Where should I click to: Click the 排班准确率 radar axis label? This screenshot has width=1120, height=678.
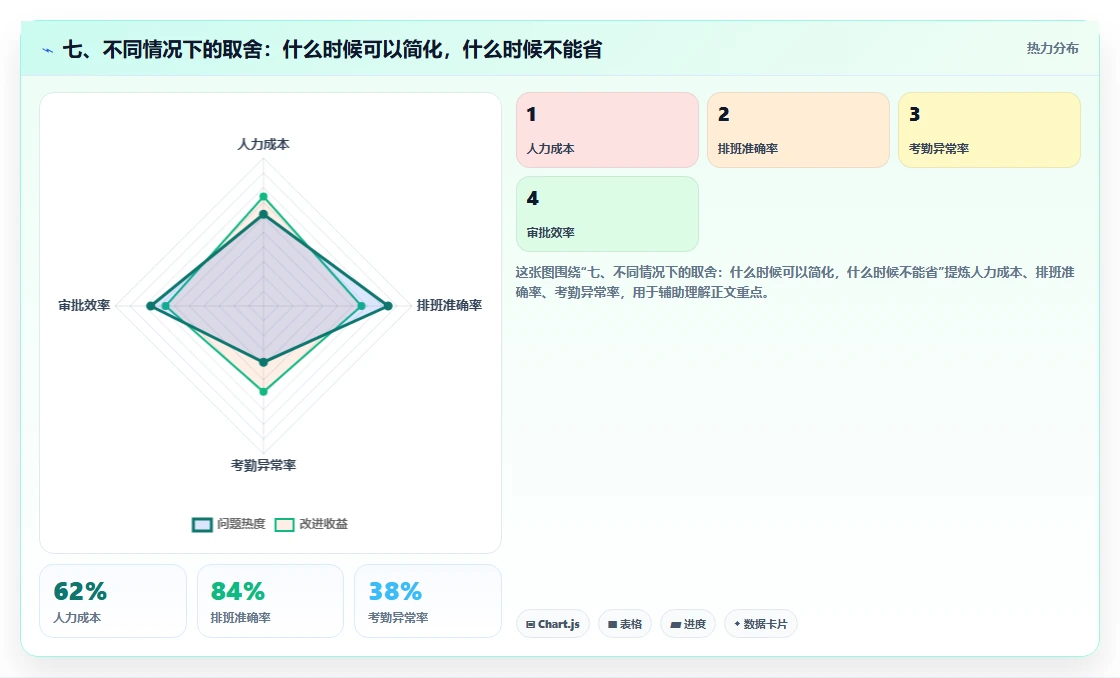[x=449, y=305]
